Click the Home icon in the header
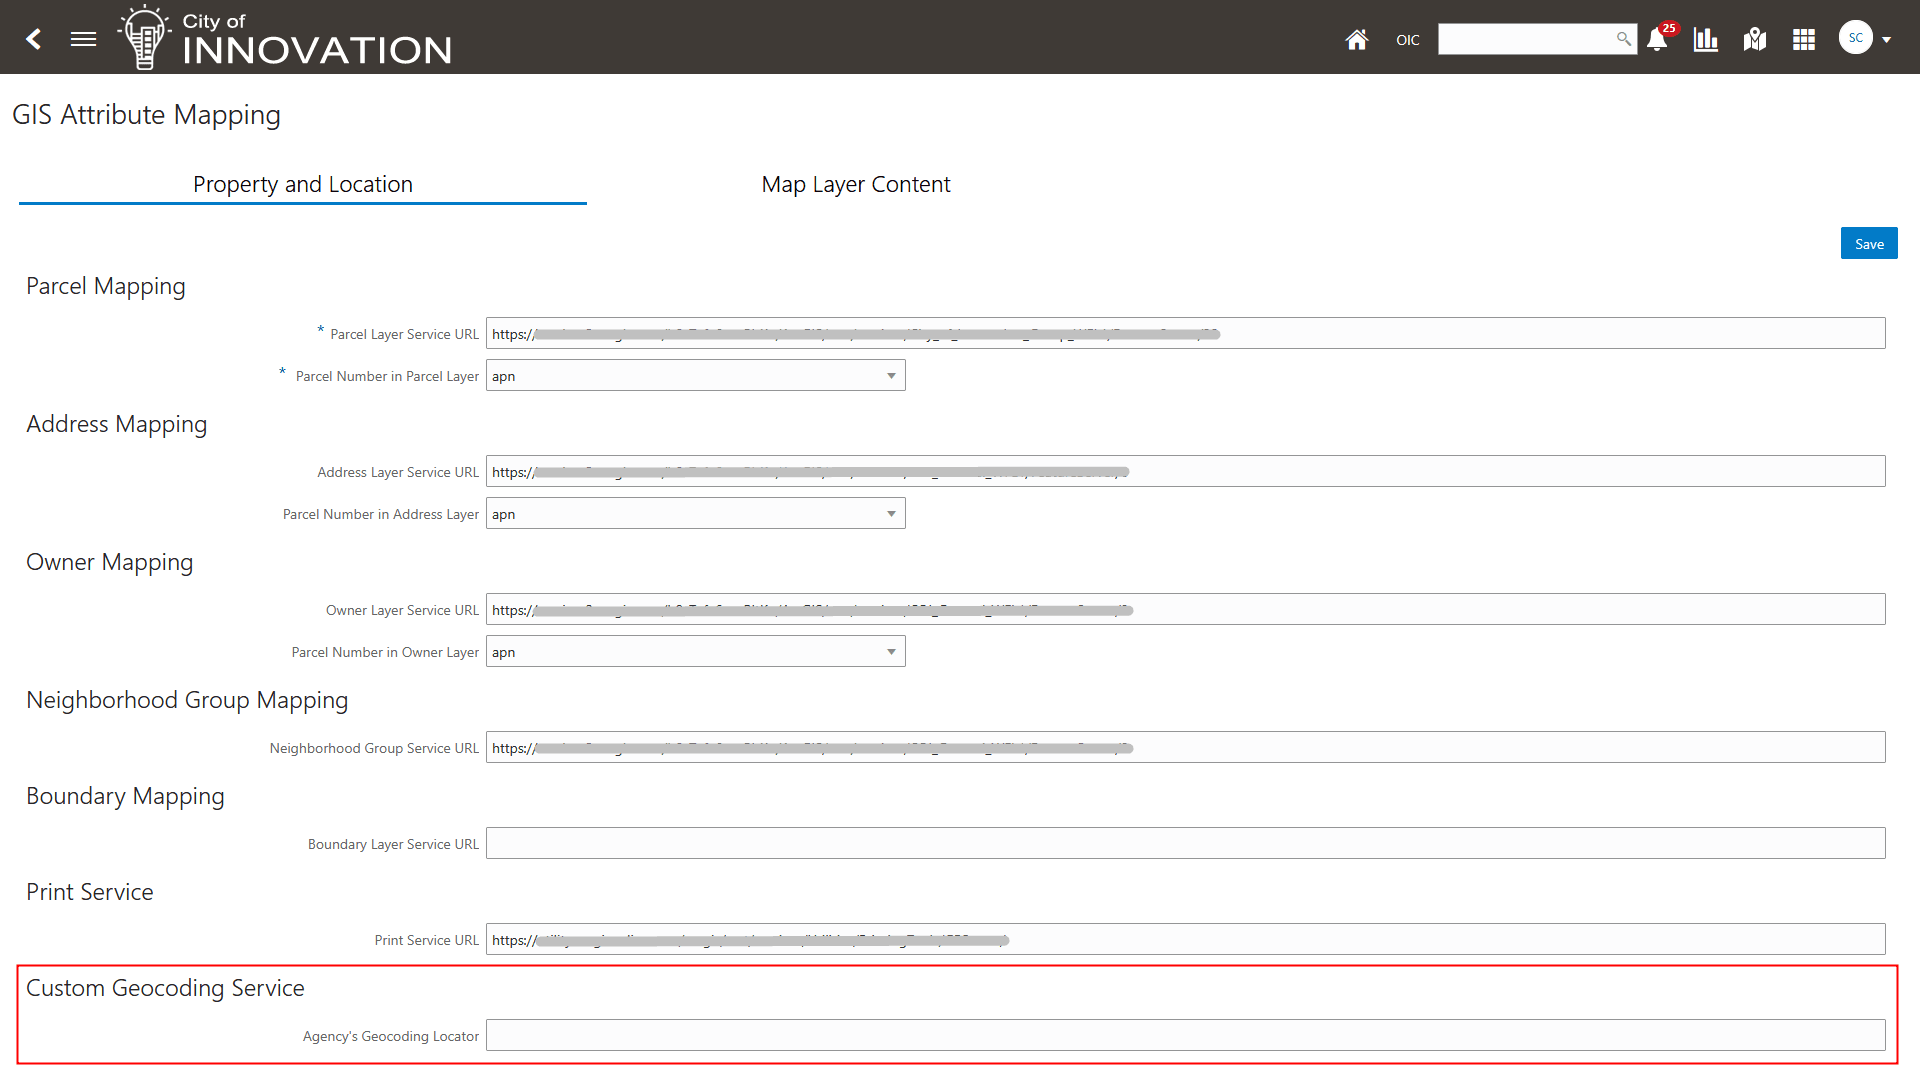The image size is (1920, 1080). click(1357, 39)
